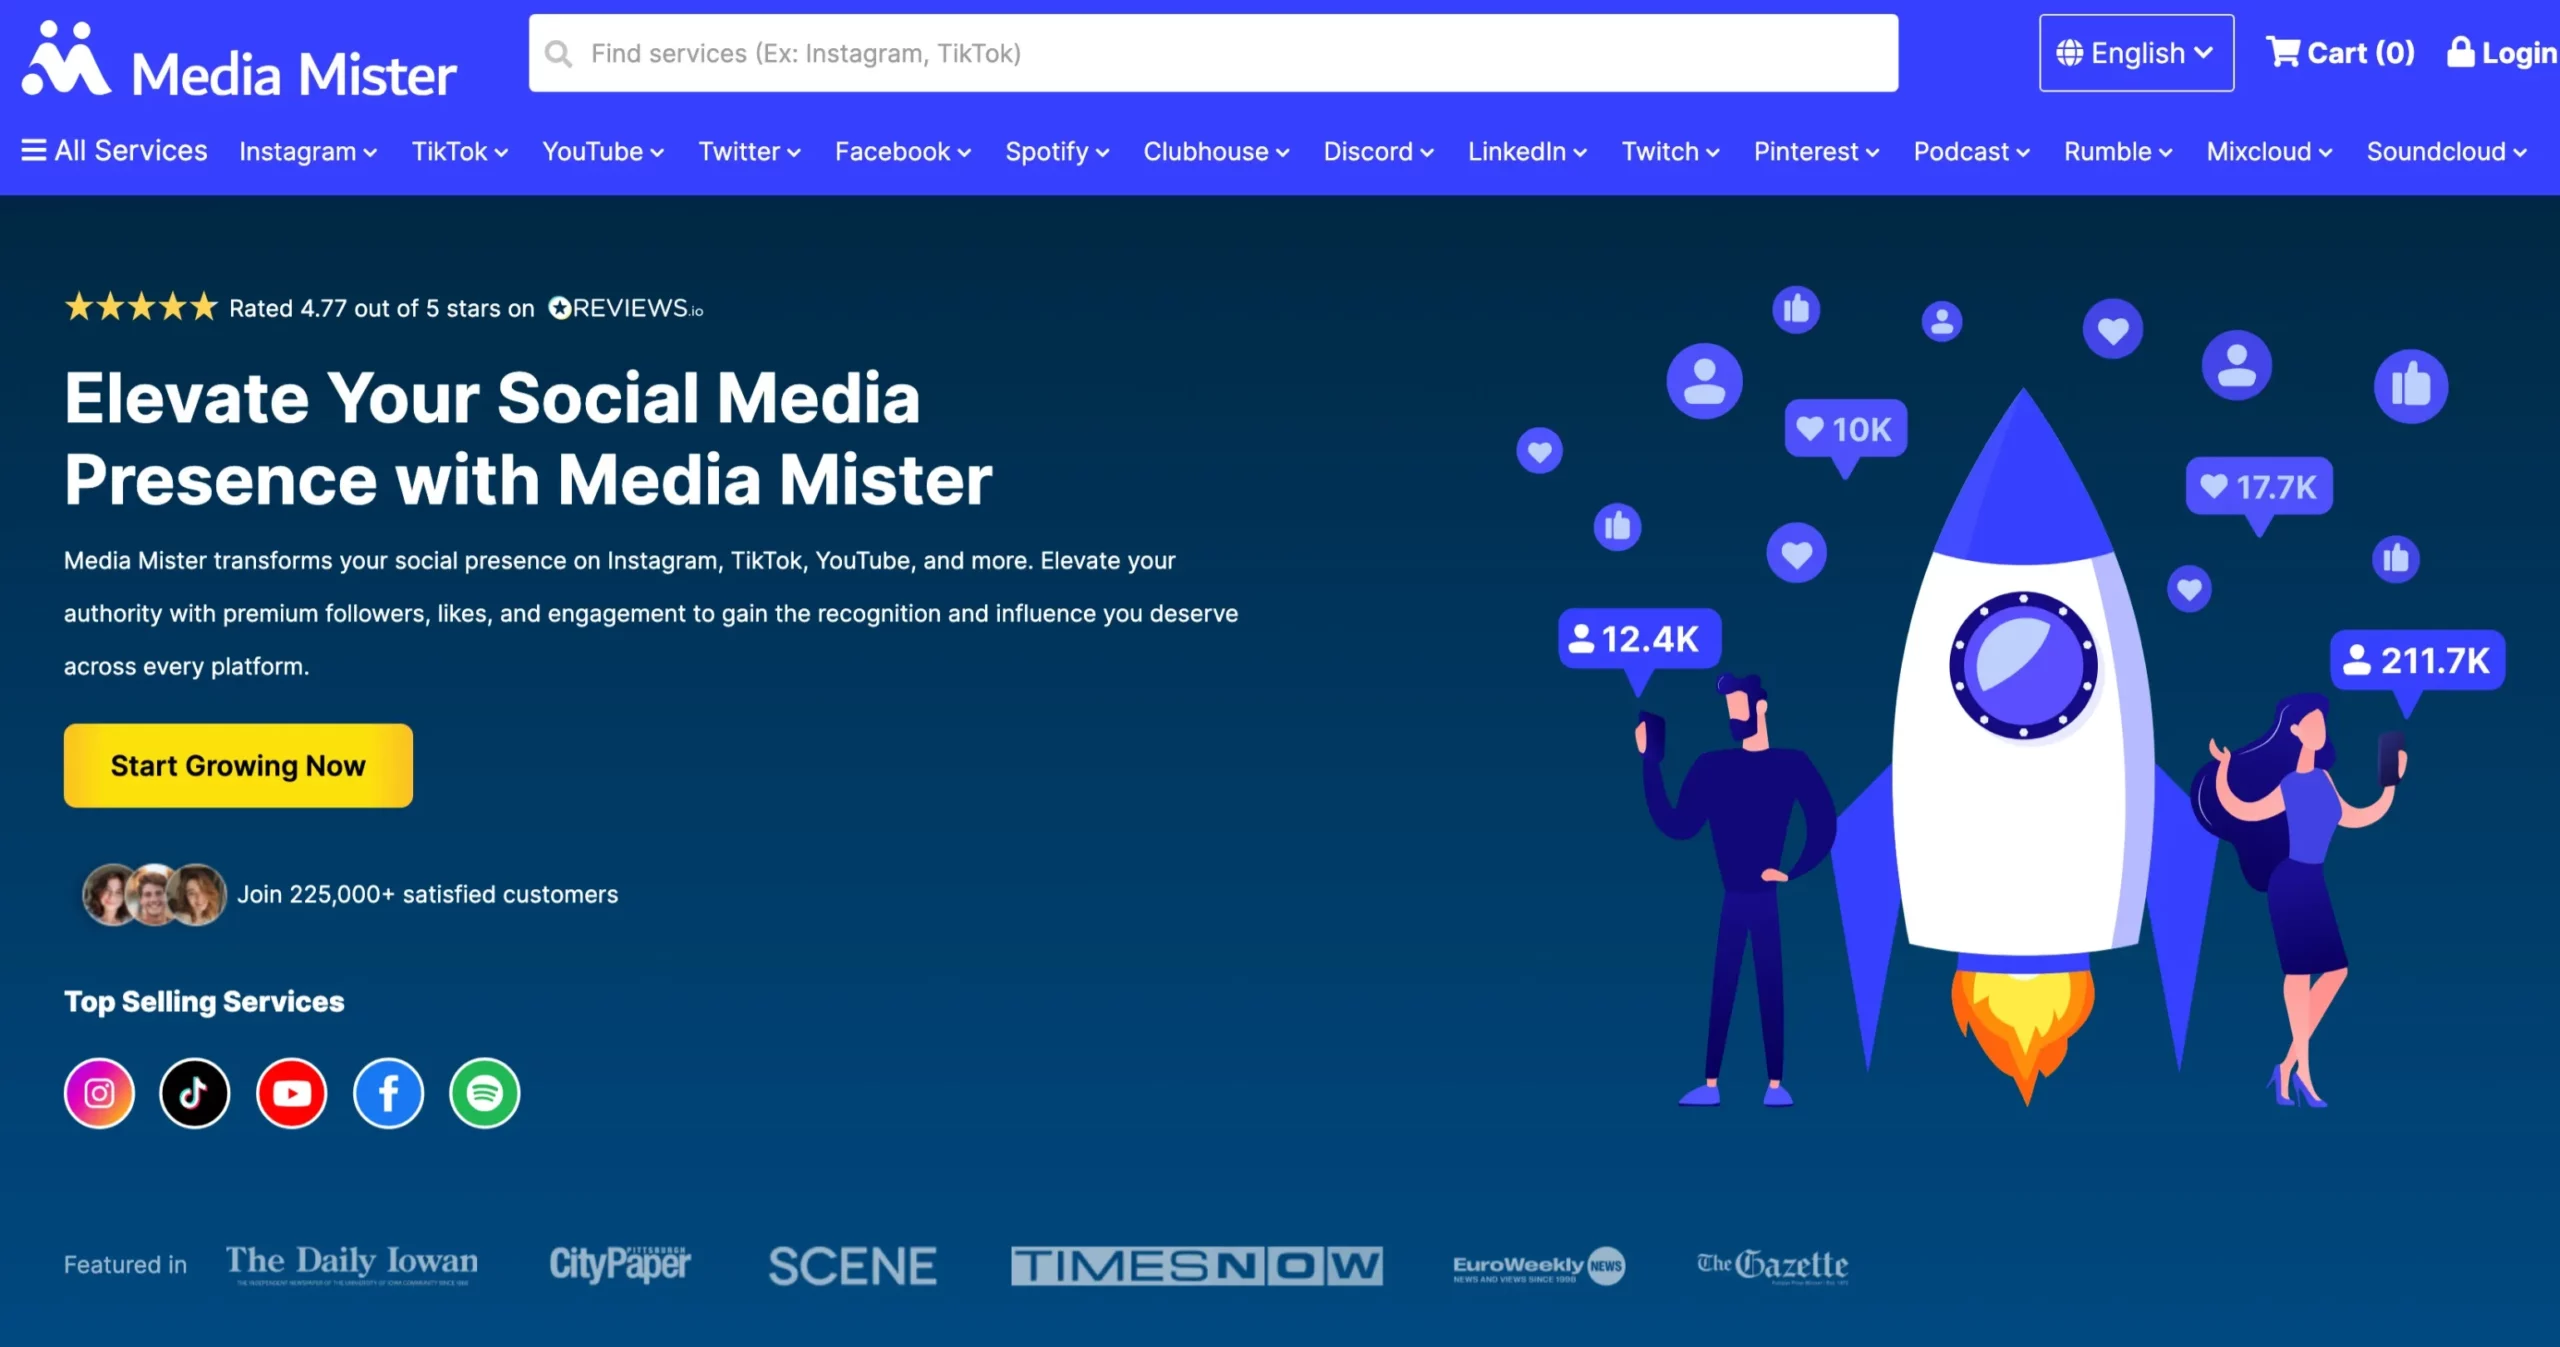Click the 'Elevate Your Social Media' headline
This screenshot has height=1347, width=2560.
pos(492,398)
